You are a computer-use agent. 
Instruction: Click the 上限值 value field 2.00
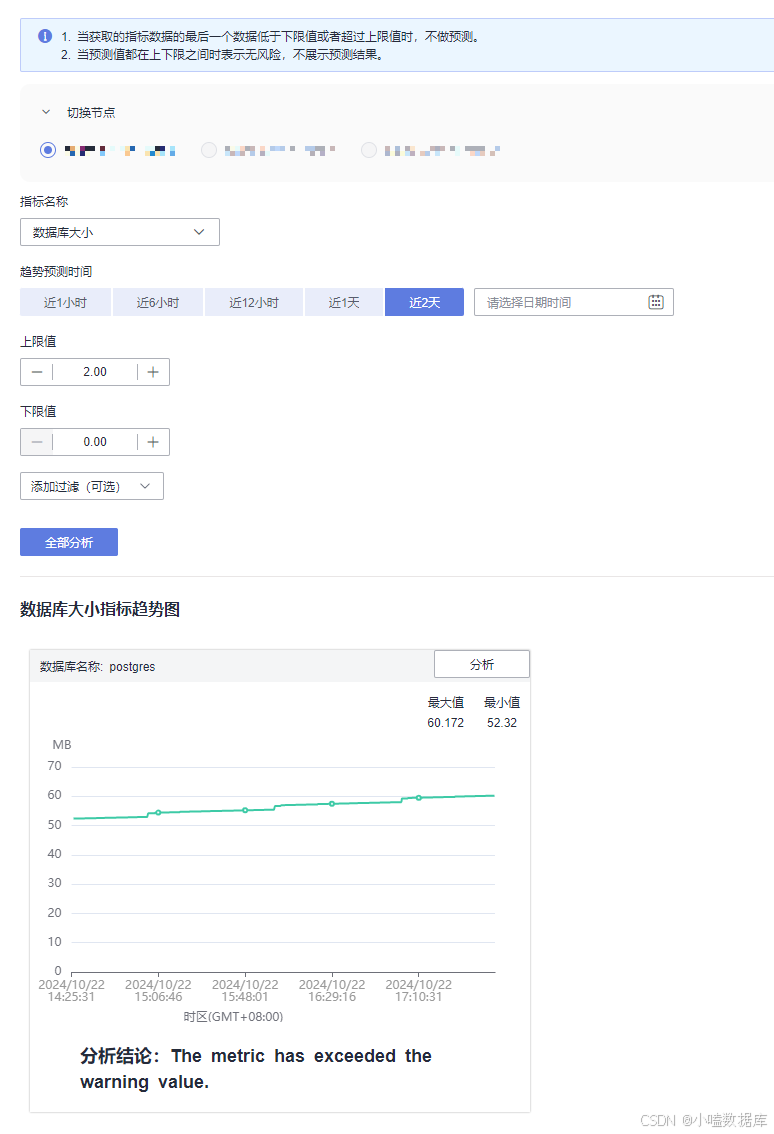coord(95,372)
